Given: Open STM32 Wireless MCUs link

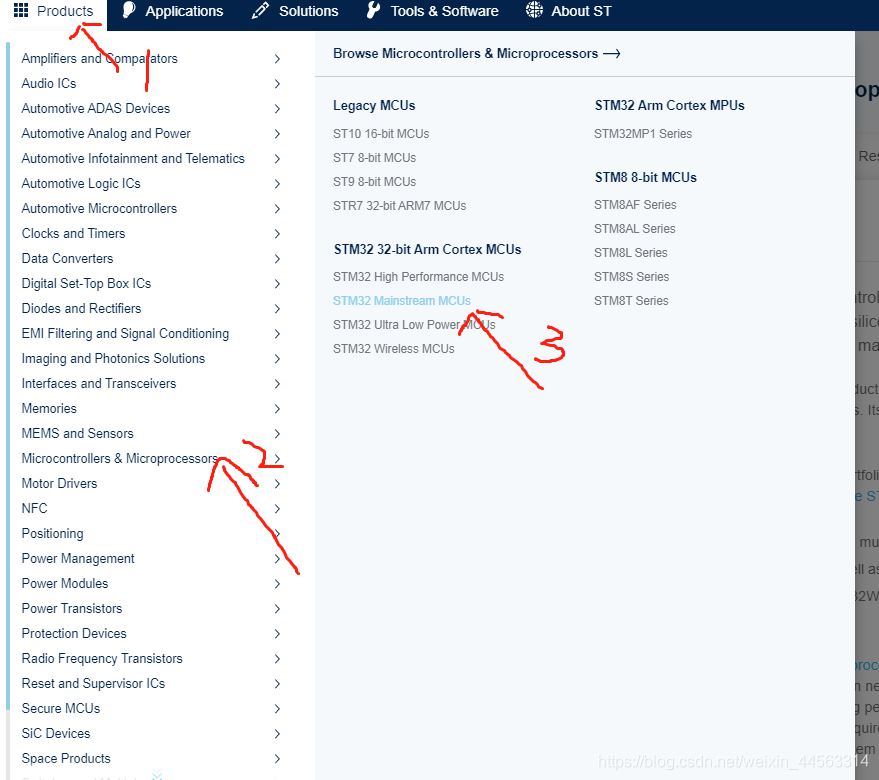Looking at the screenshot, I should tap(394, 349).
